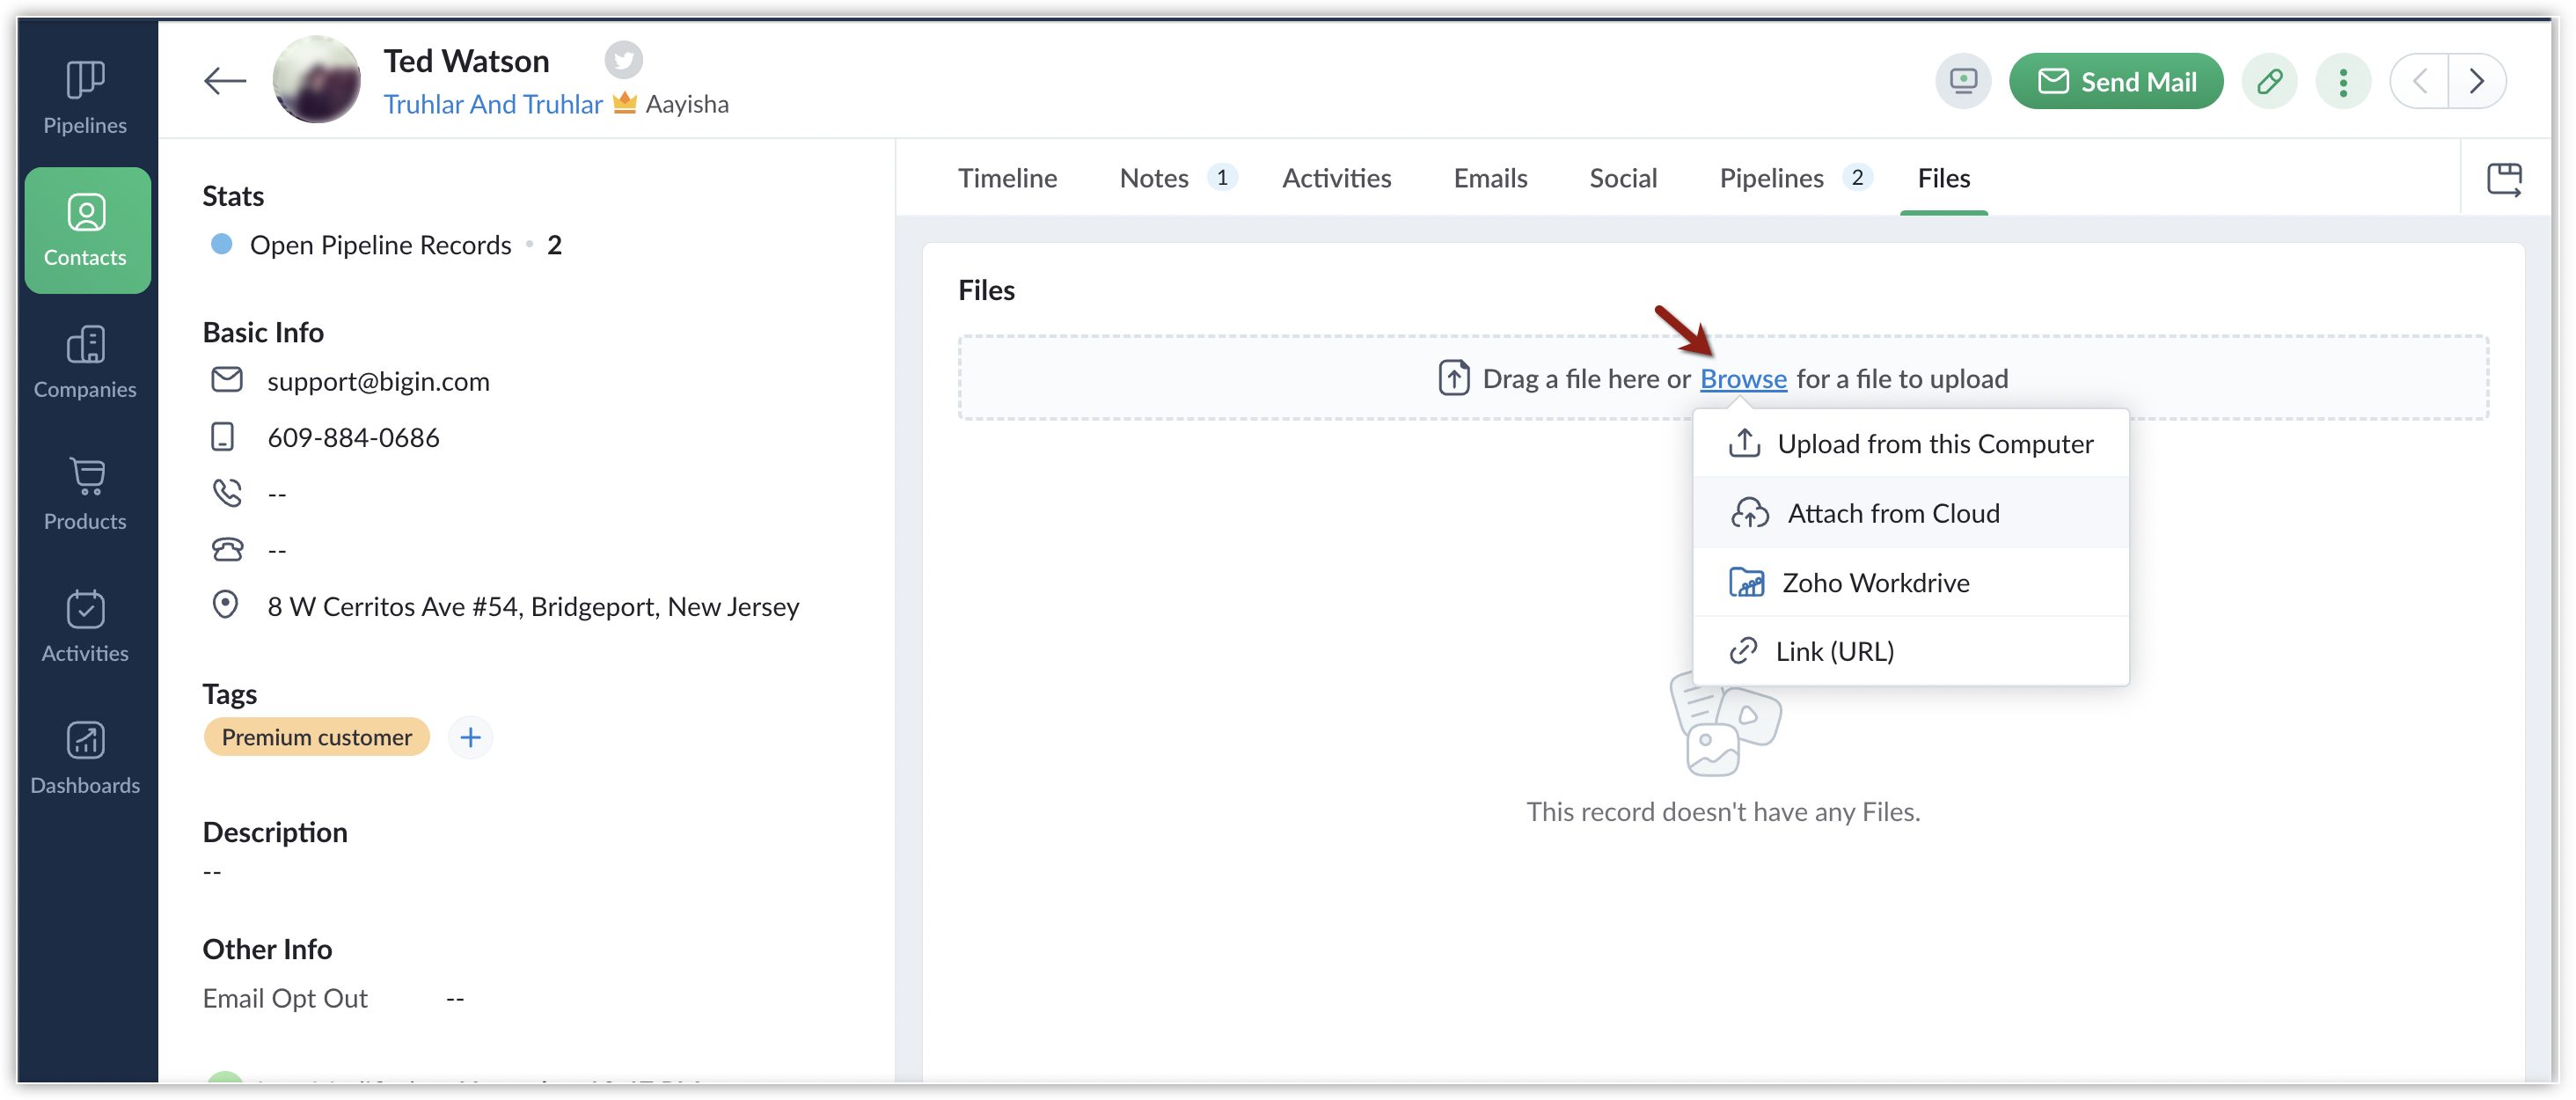Screen dimensions: 2576x1100
Task: Add a new tag with plus button
Action: (470, 738)
